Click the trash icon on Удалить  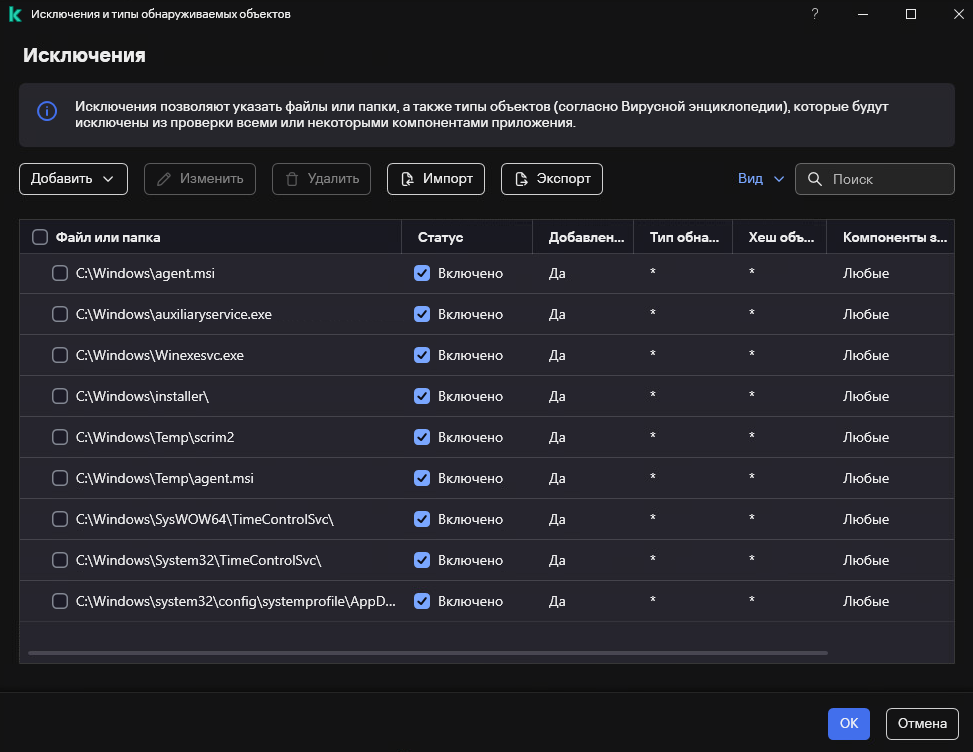point(292,179)
